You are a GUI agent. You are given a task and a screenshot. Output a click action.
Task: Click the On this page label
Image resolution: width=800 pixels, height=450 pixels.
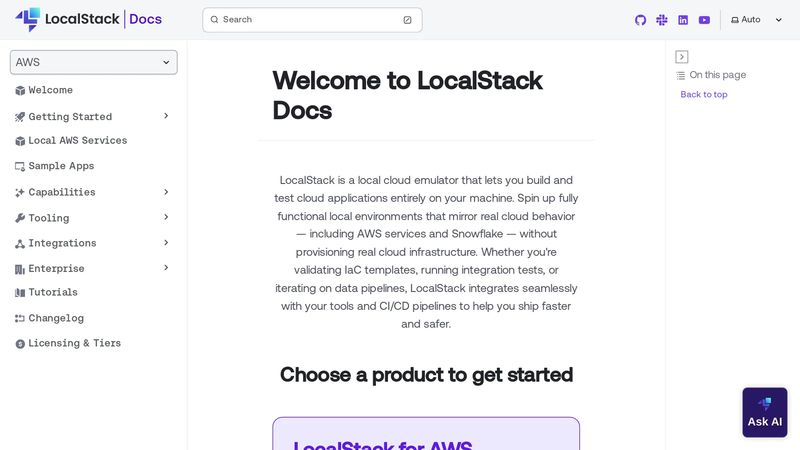point(717,75)
